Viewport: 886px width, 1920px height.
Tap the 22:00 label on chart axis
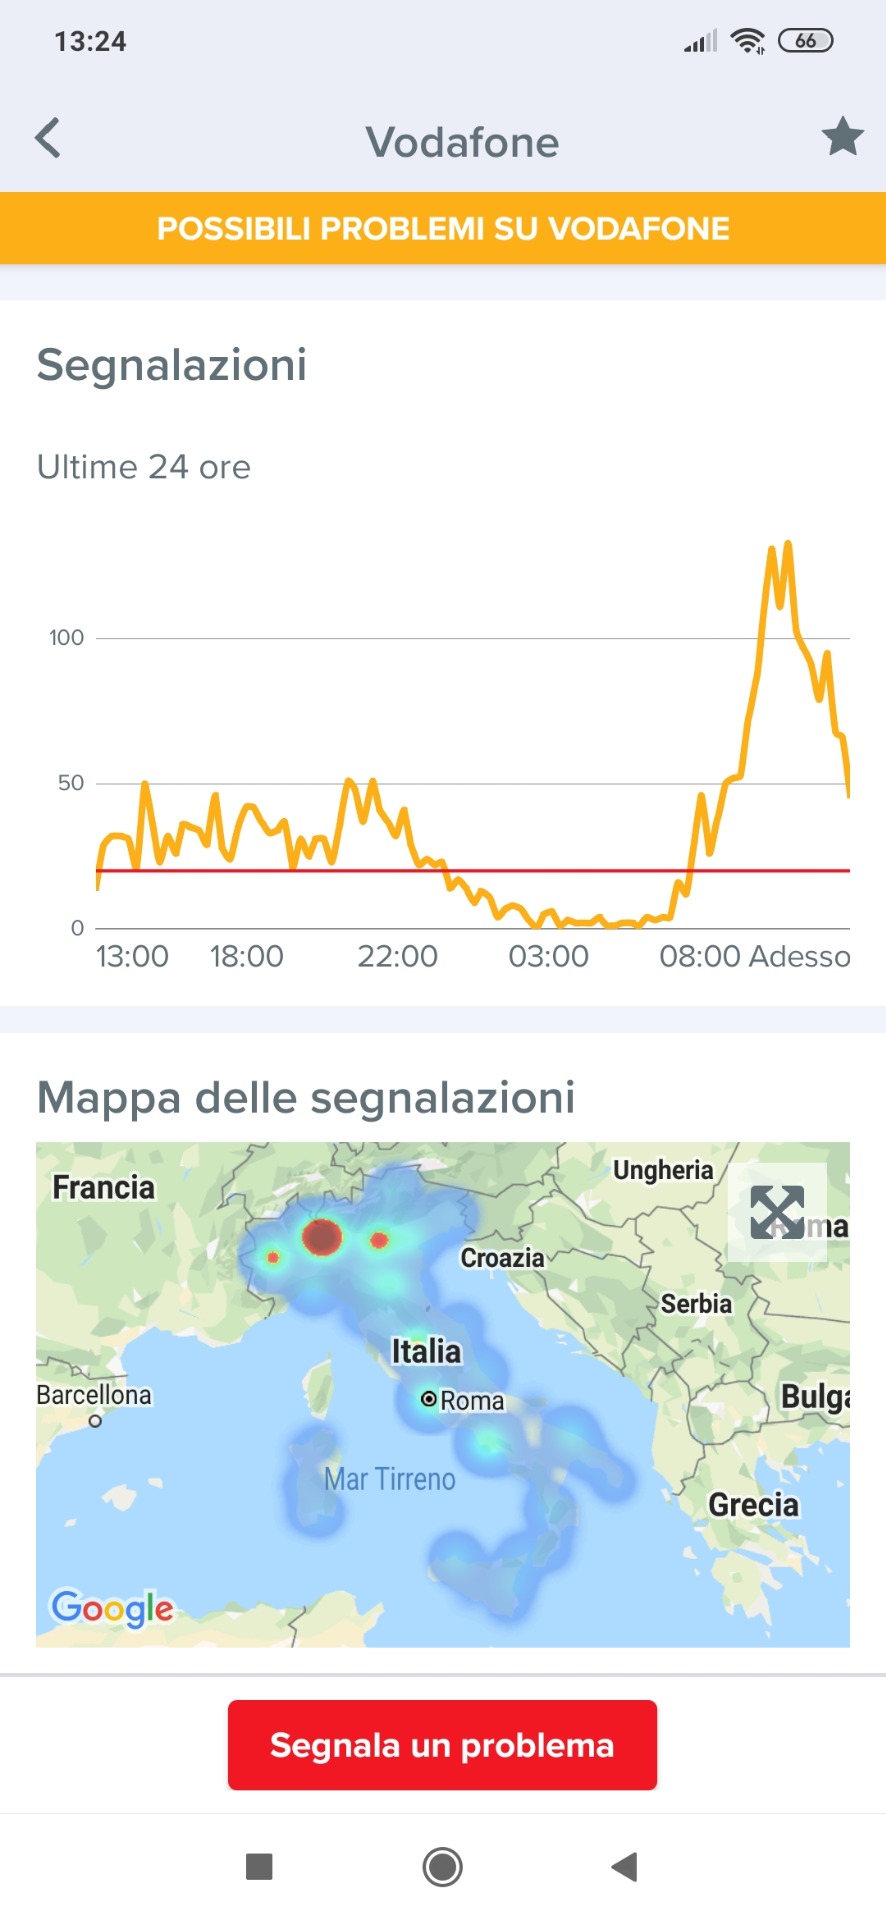pyautogui.click(x=397, y=957)
